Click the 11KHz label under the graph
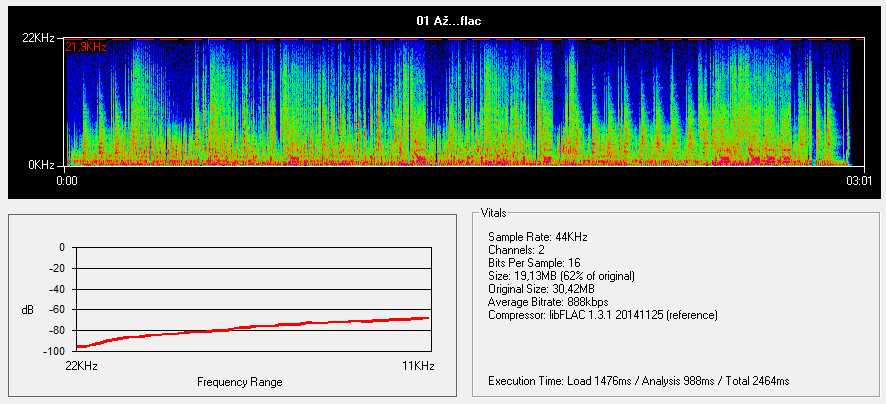 click(419, 367)
